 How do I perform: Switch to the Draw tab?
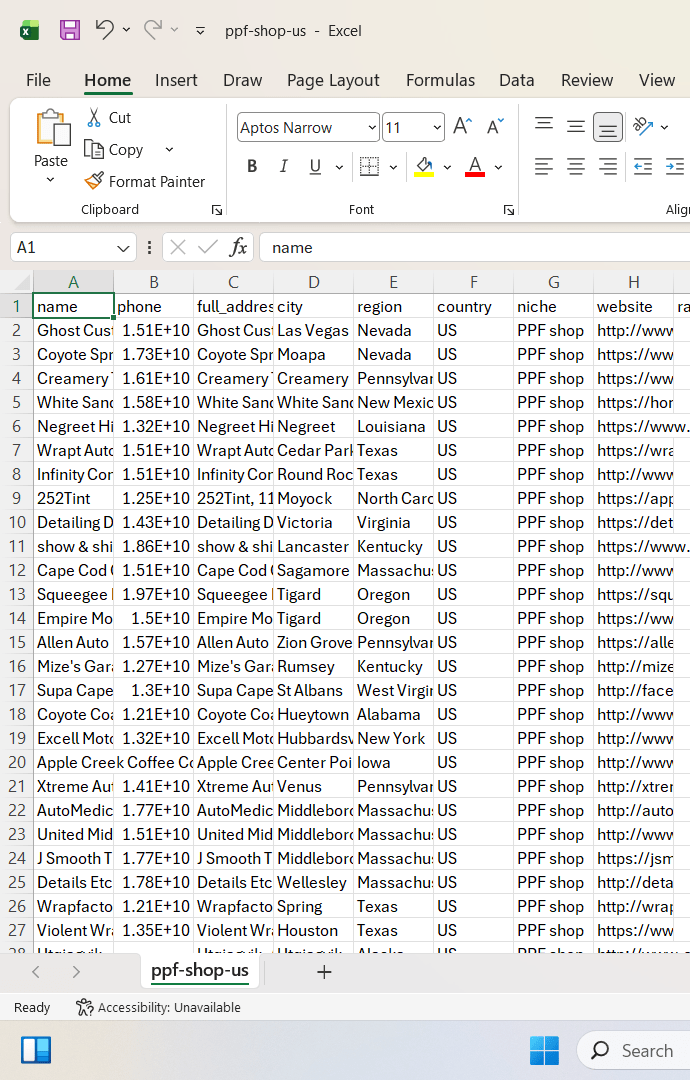pyautogui.click(x=242, y=81)
